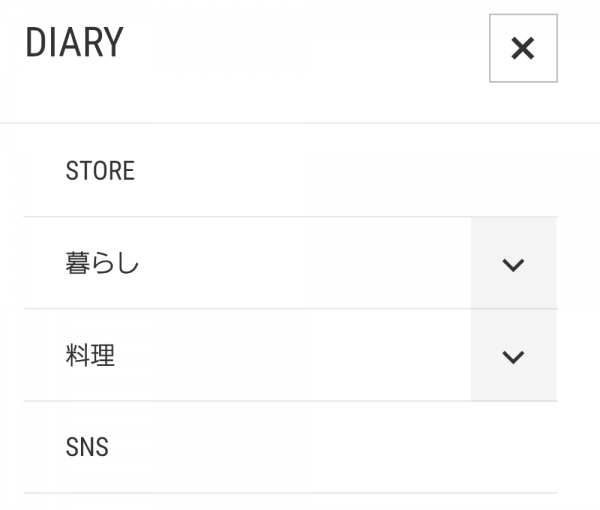Screen dimensions: 600x510
Task: Return home via the DIARY logo
Action: [x=74, y=42]
